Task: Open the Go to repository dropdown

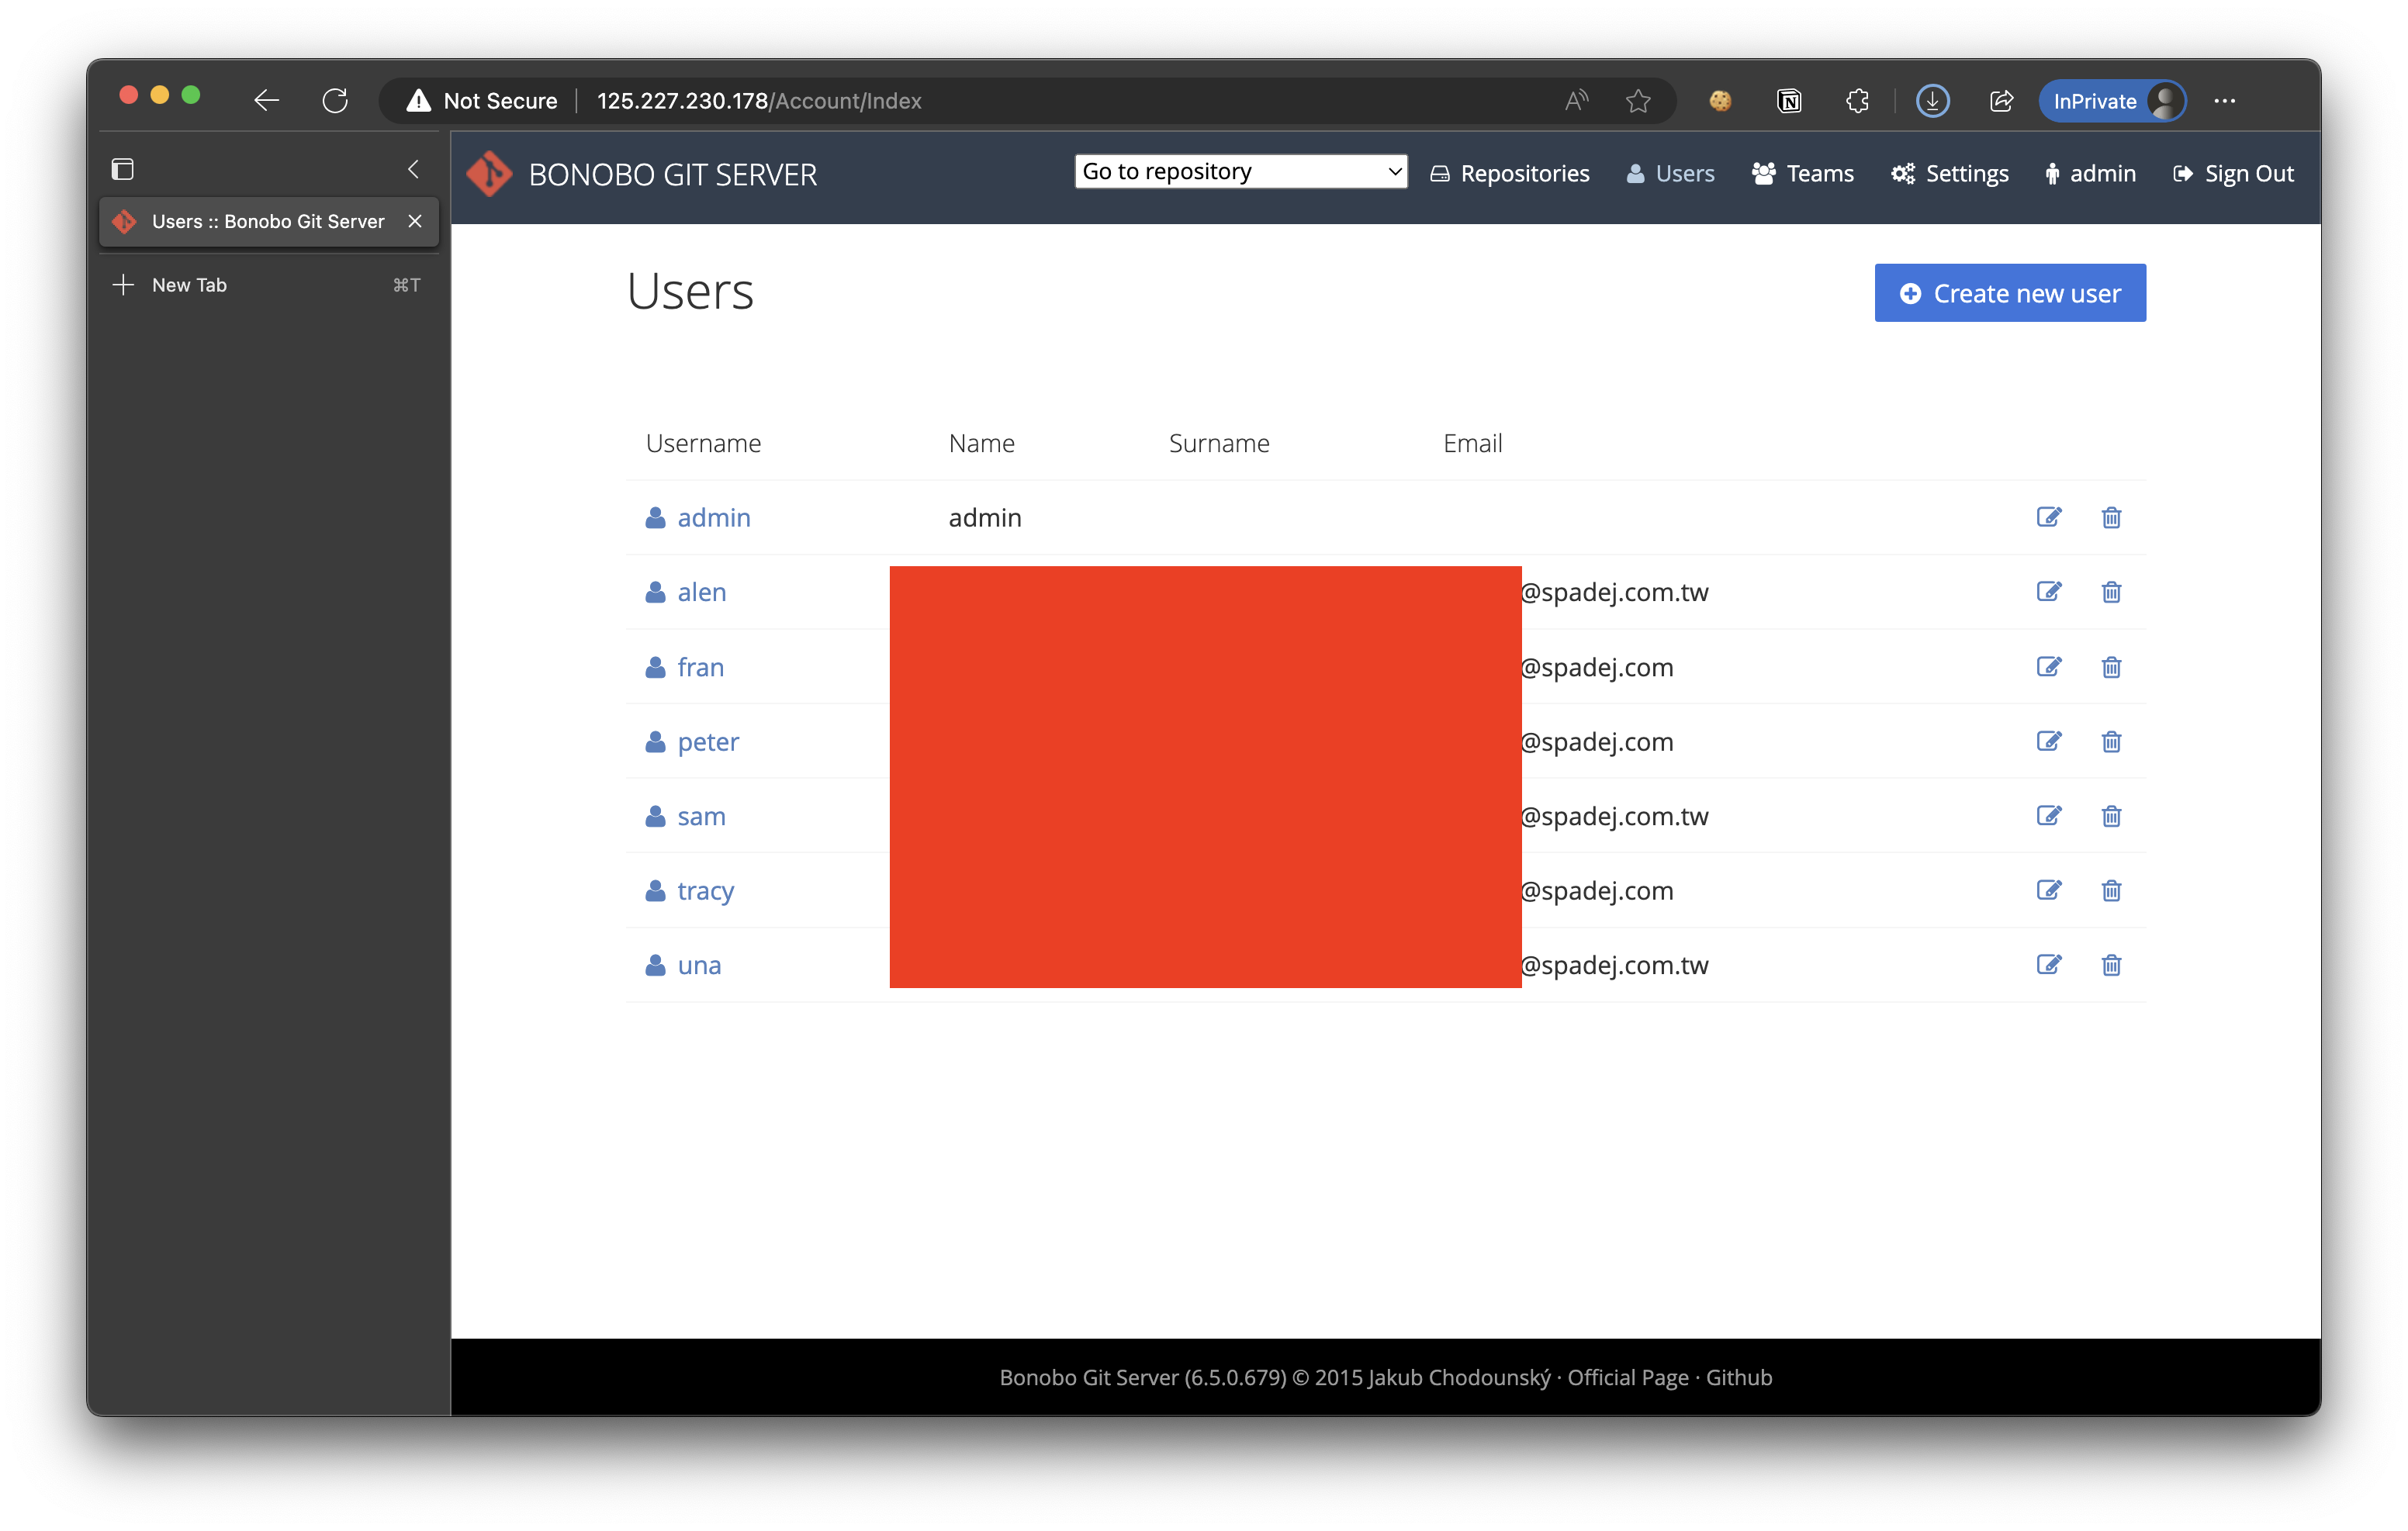Action: pos(1240,171)
